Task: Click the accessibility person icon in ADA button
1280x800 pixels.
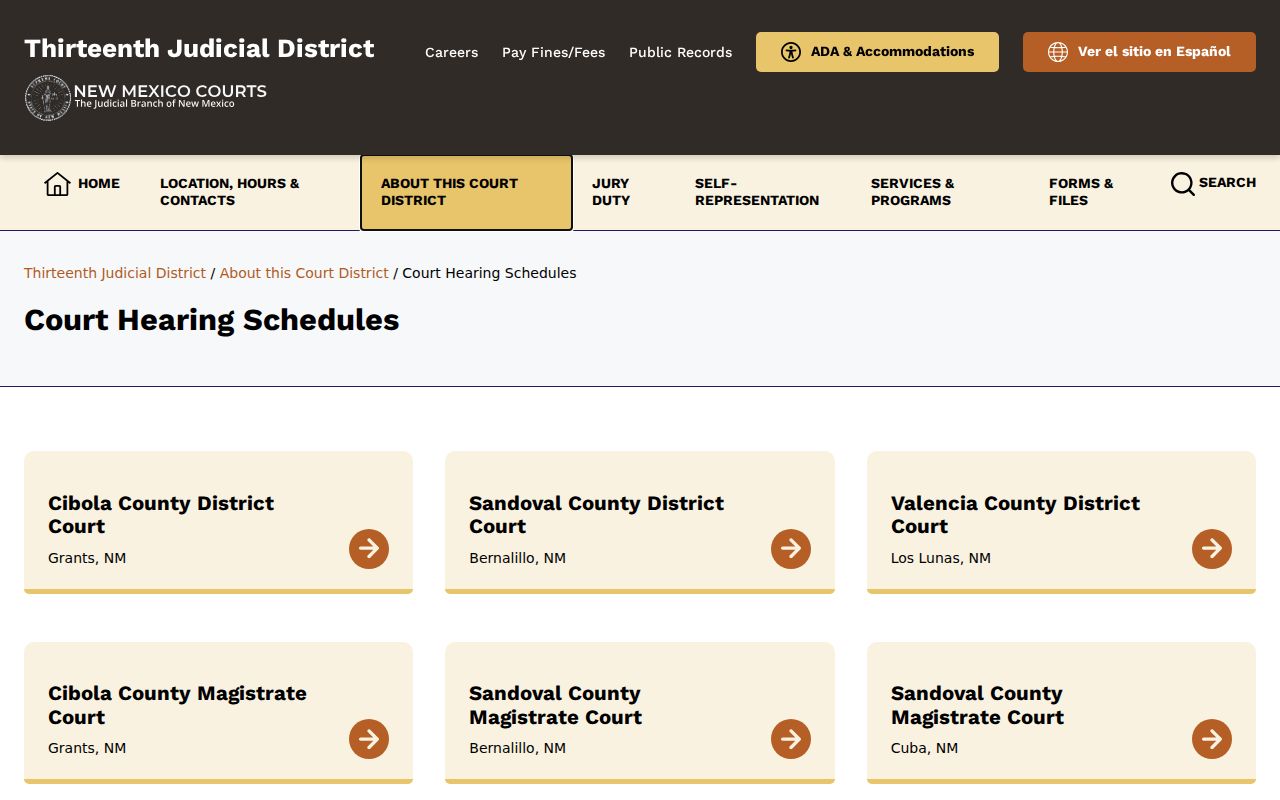Action: click(x=791, y=52)
